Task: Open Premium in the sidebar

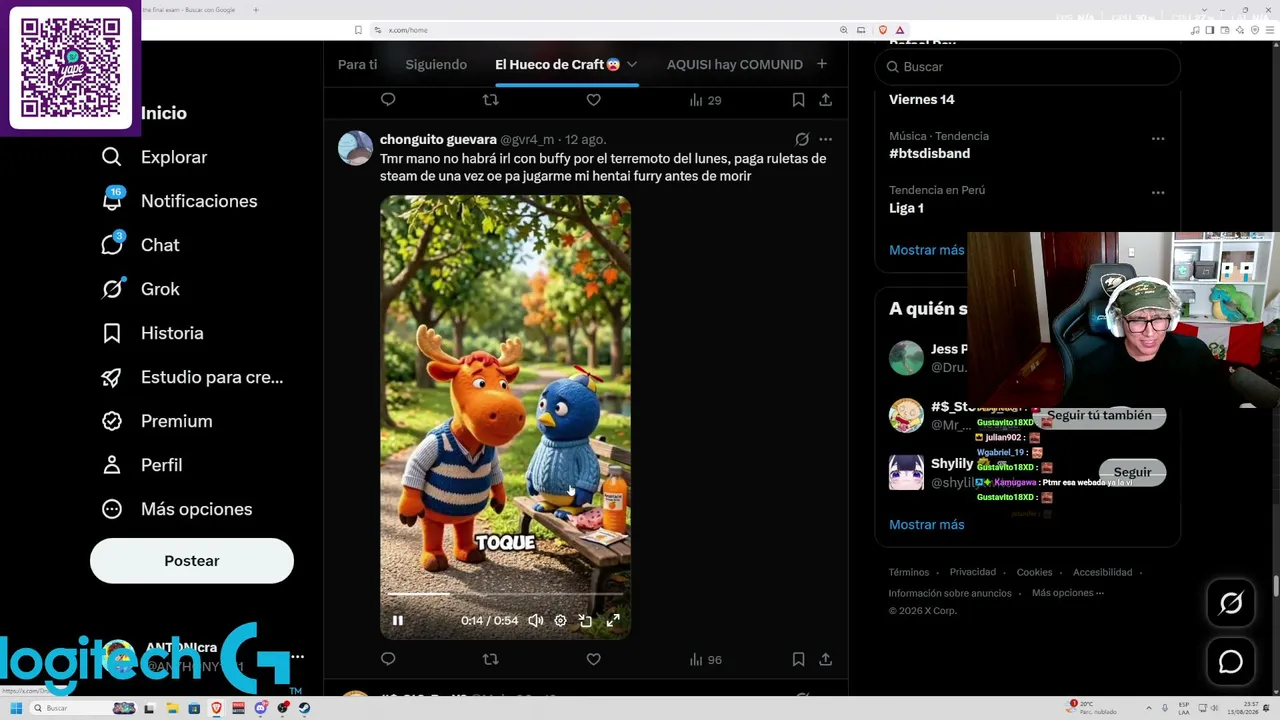Action: point(157,421)
